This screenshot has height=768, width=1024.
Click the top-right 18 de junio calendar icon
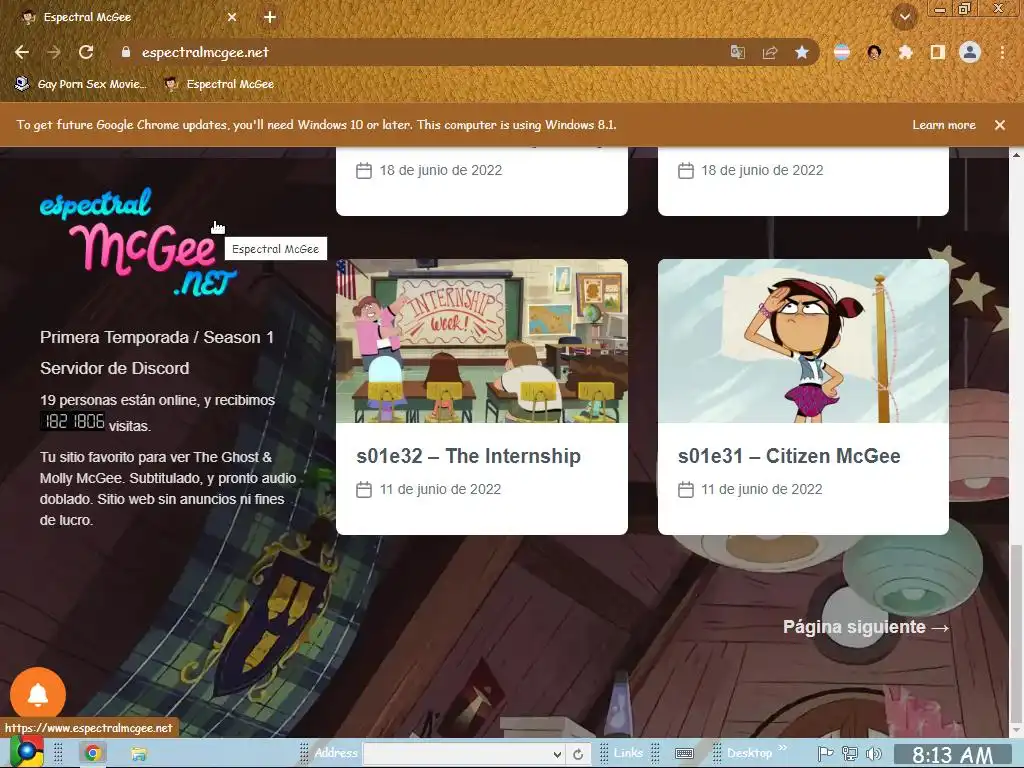pos(686,170)
